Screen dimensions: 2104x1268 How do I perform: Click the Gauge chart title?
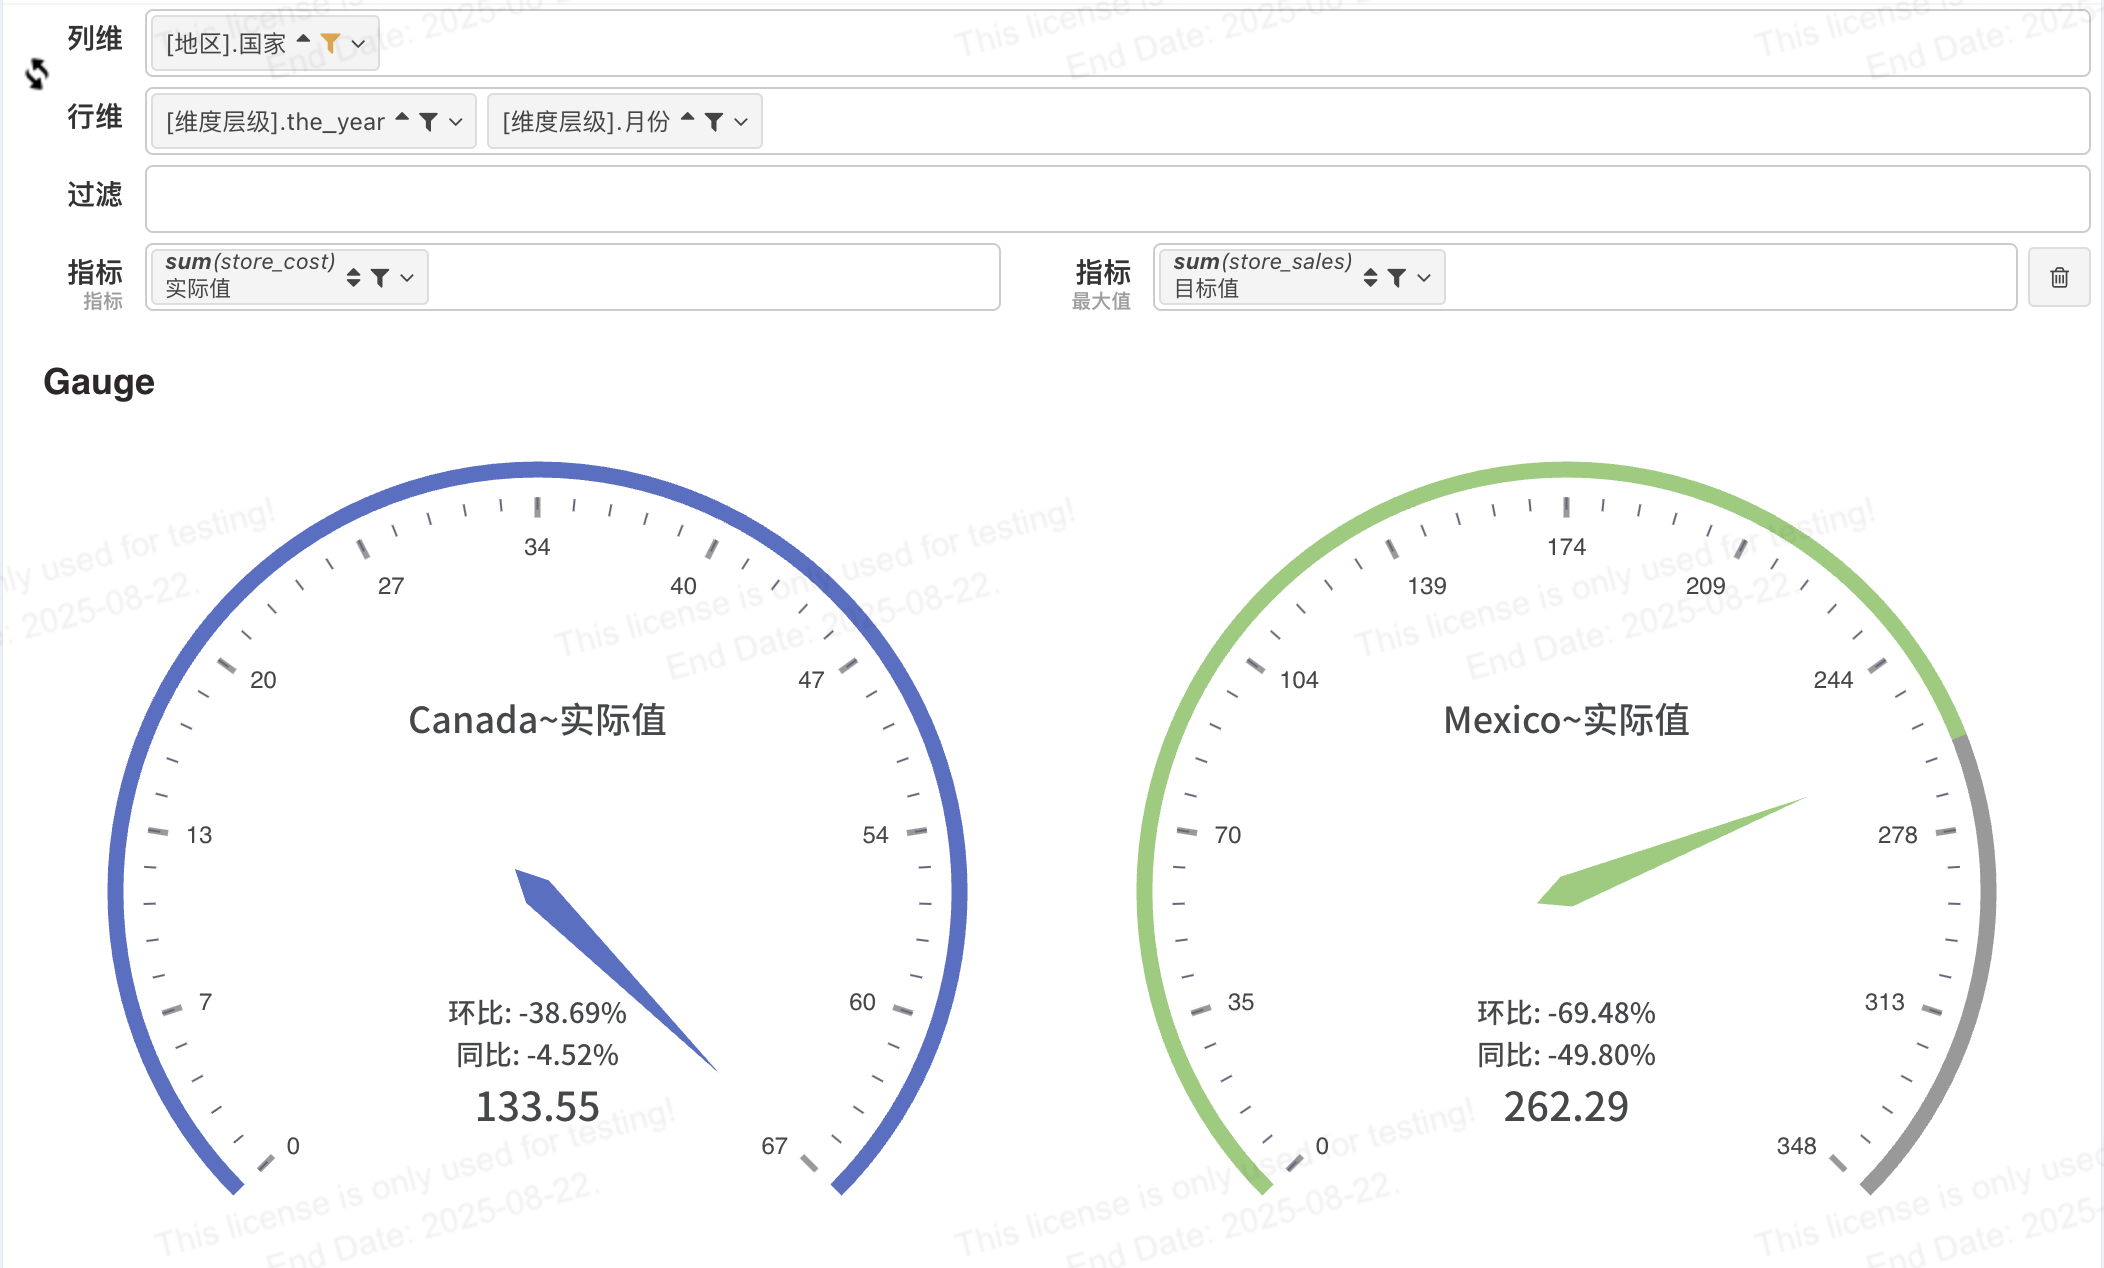99,382
